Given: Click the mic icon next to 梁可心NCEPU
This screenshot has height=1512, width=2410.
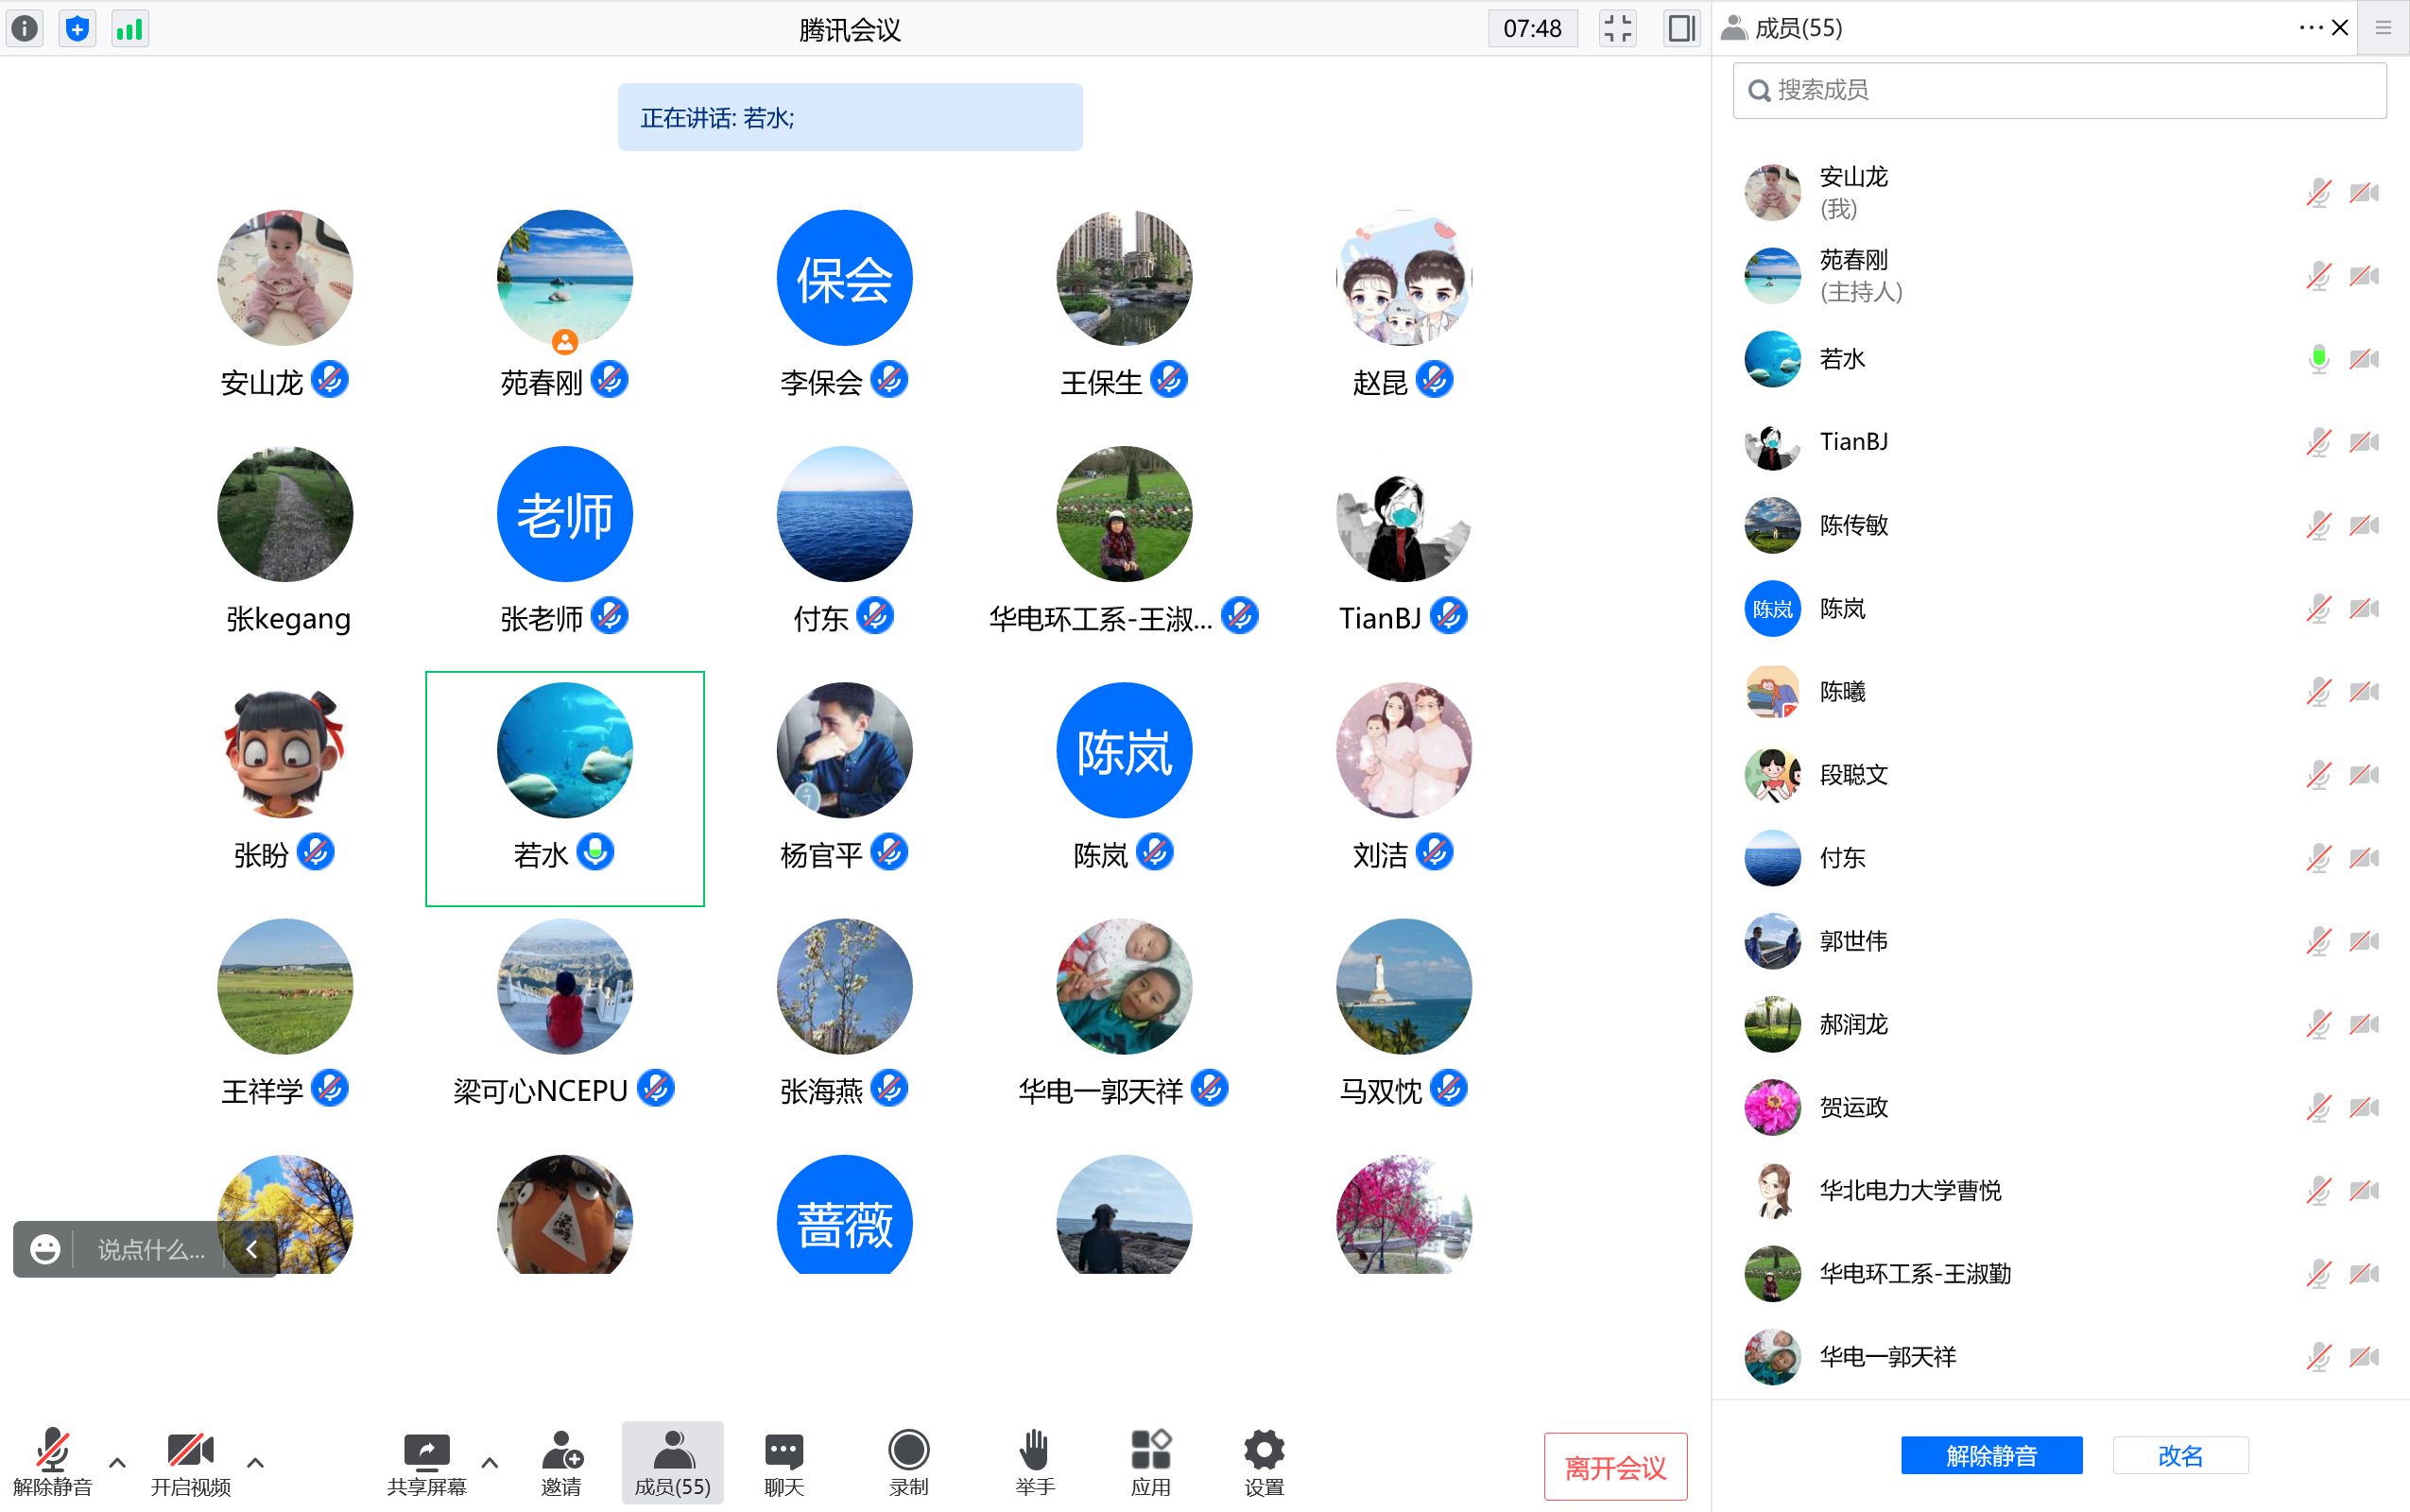Looking at the screenshot, I should pyautogui.click(x=655, y=1088).
